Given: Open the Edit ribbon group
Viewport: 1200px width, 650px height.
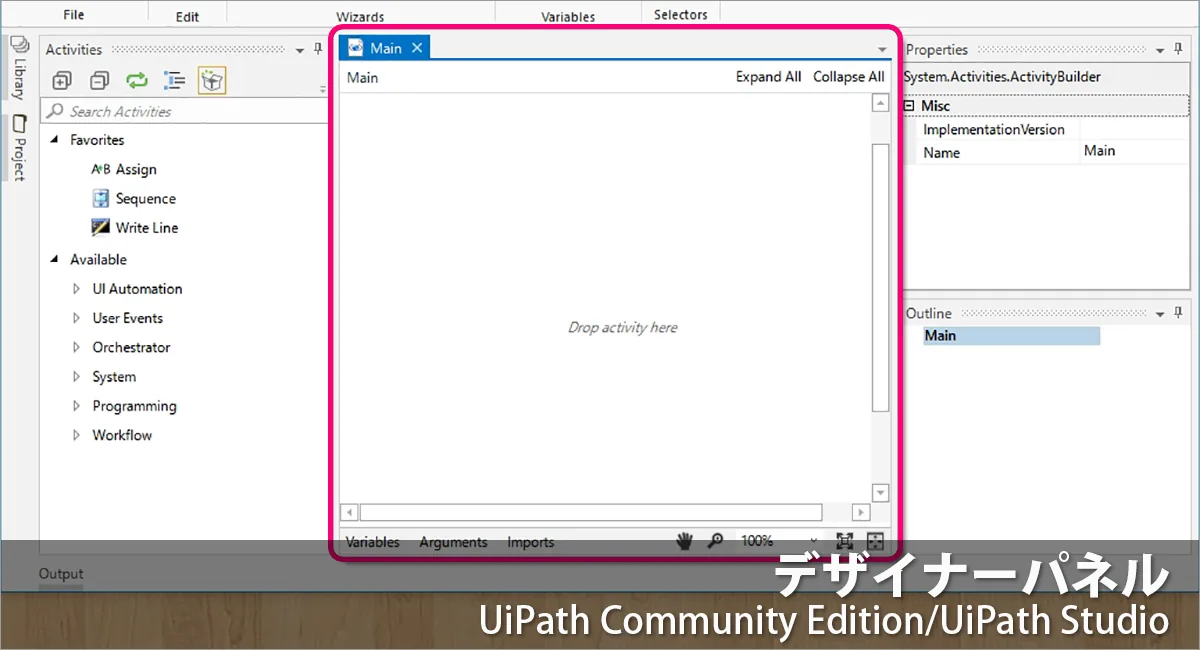Looking at the screenshot, I should click(187, 16).
